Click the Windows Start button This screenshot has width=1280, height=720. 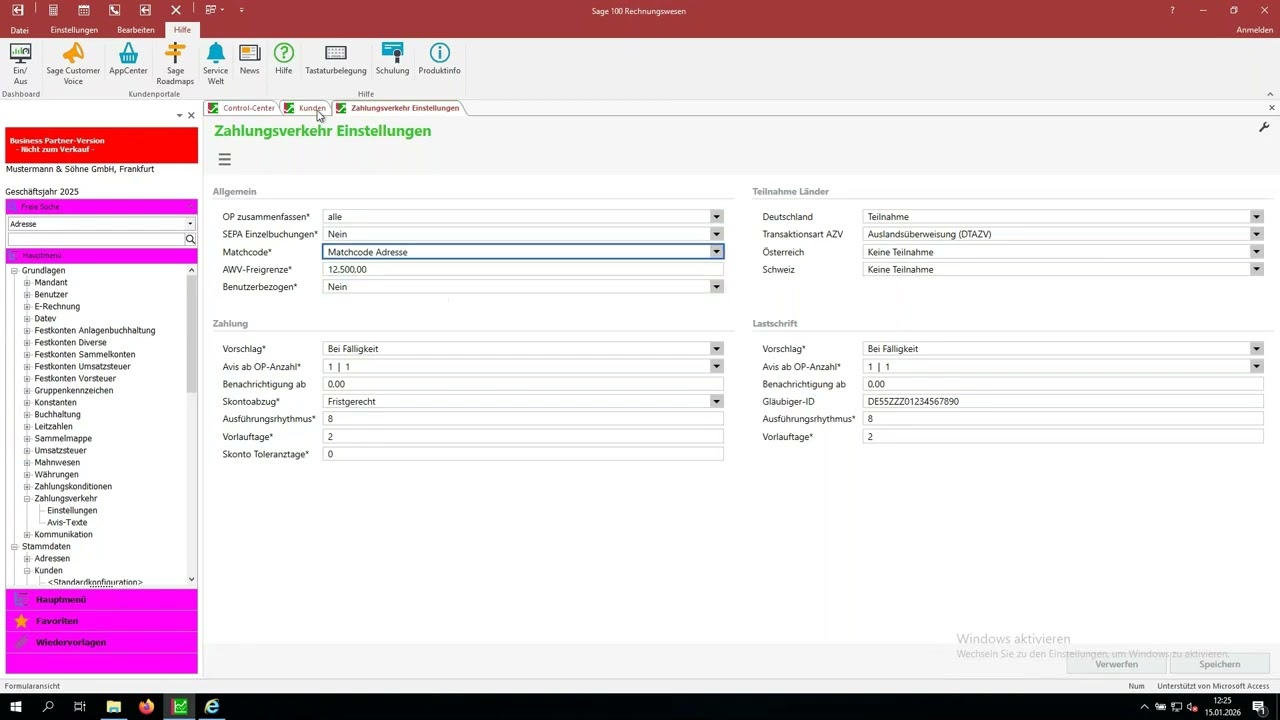[x=16, y=706]
